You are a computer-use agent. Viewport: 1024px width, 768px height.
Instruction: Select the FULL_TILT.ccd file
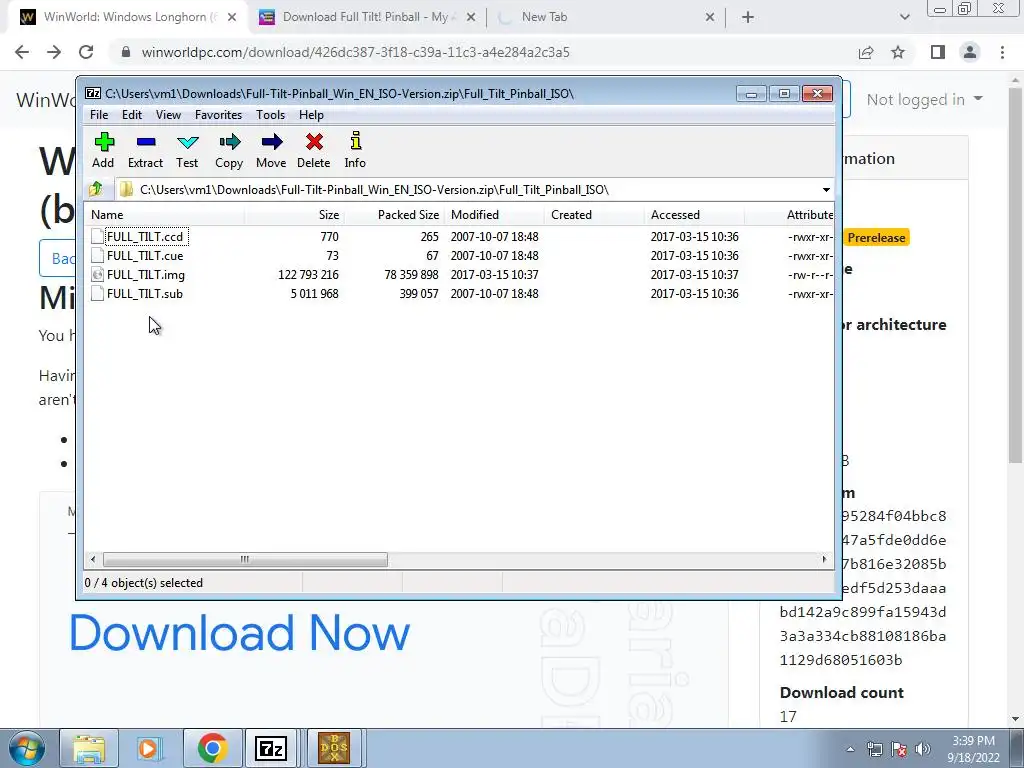point(145,237)
